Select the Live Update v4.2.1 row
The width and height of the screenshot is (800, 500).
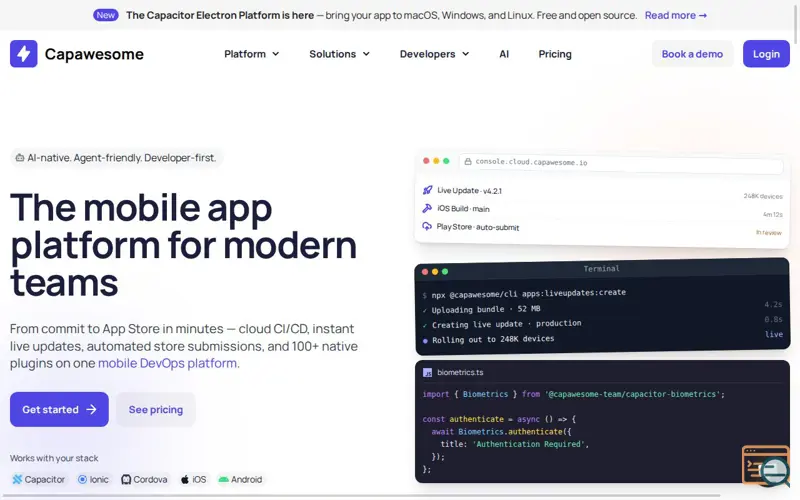pos(602,192)
